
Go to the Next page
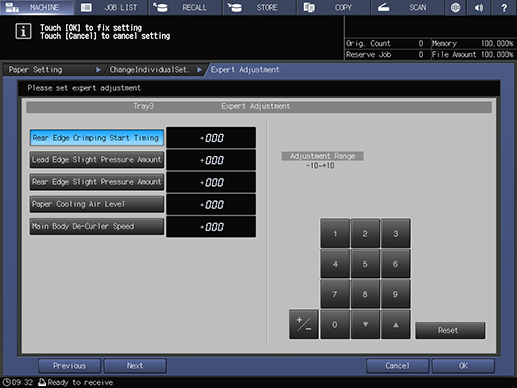point(135,366)
